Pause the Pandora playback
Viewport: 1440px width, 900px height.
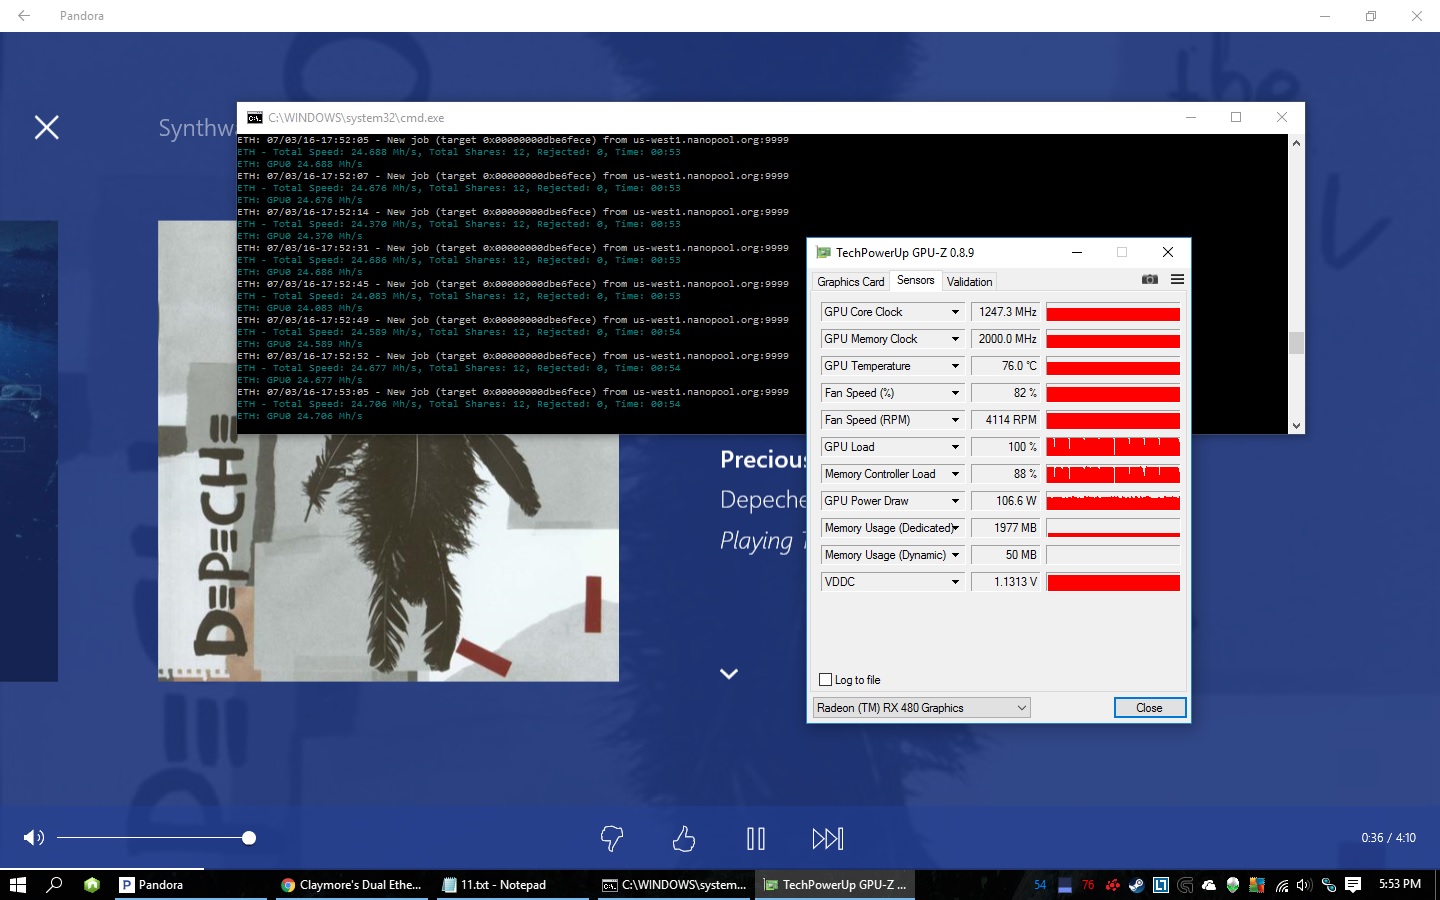pos(756,838)
